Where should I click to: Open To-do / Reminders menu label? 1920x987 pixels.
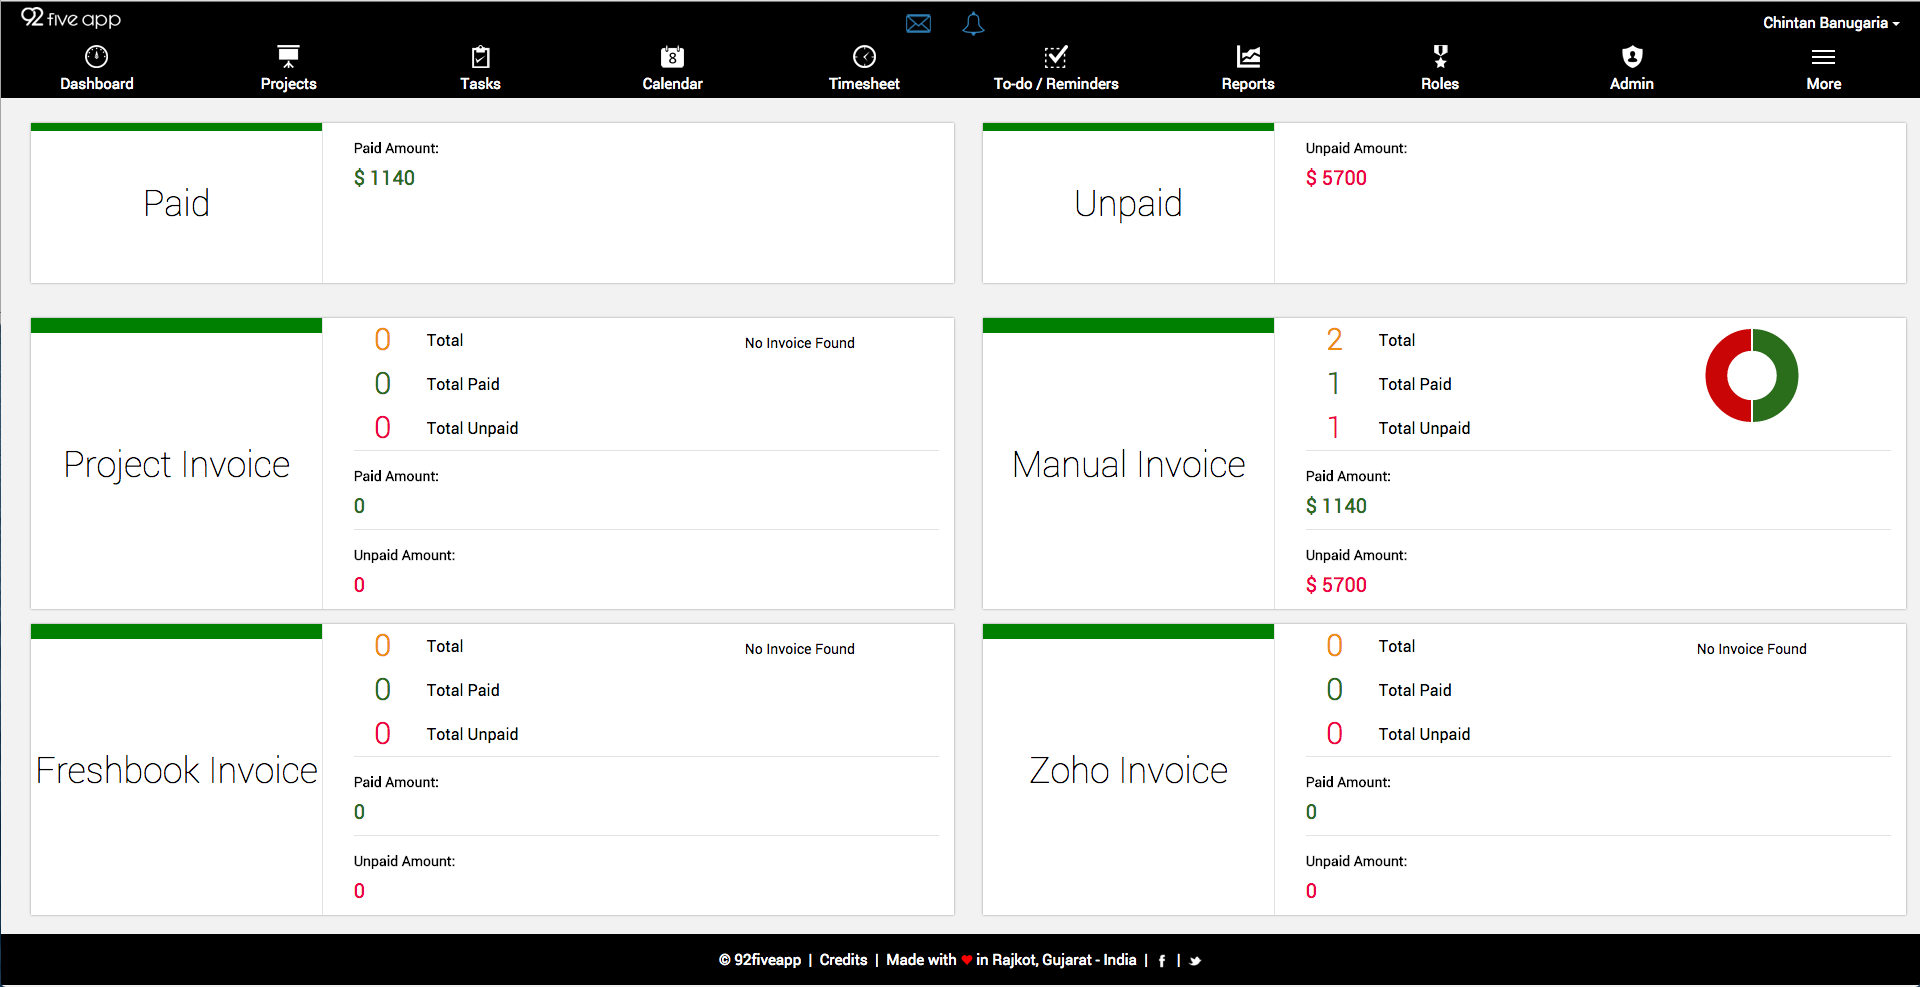pyautogui.click(x=1056, y=84)
